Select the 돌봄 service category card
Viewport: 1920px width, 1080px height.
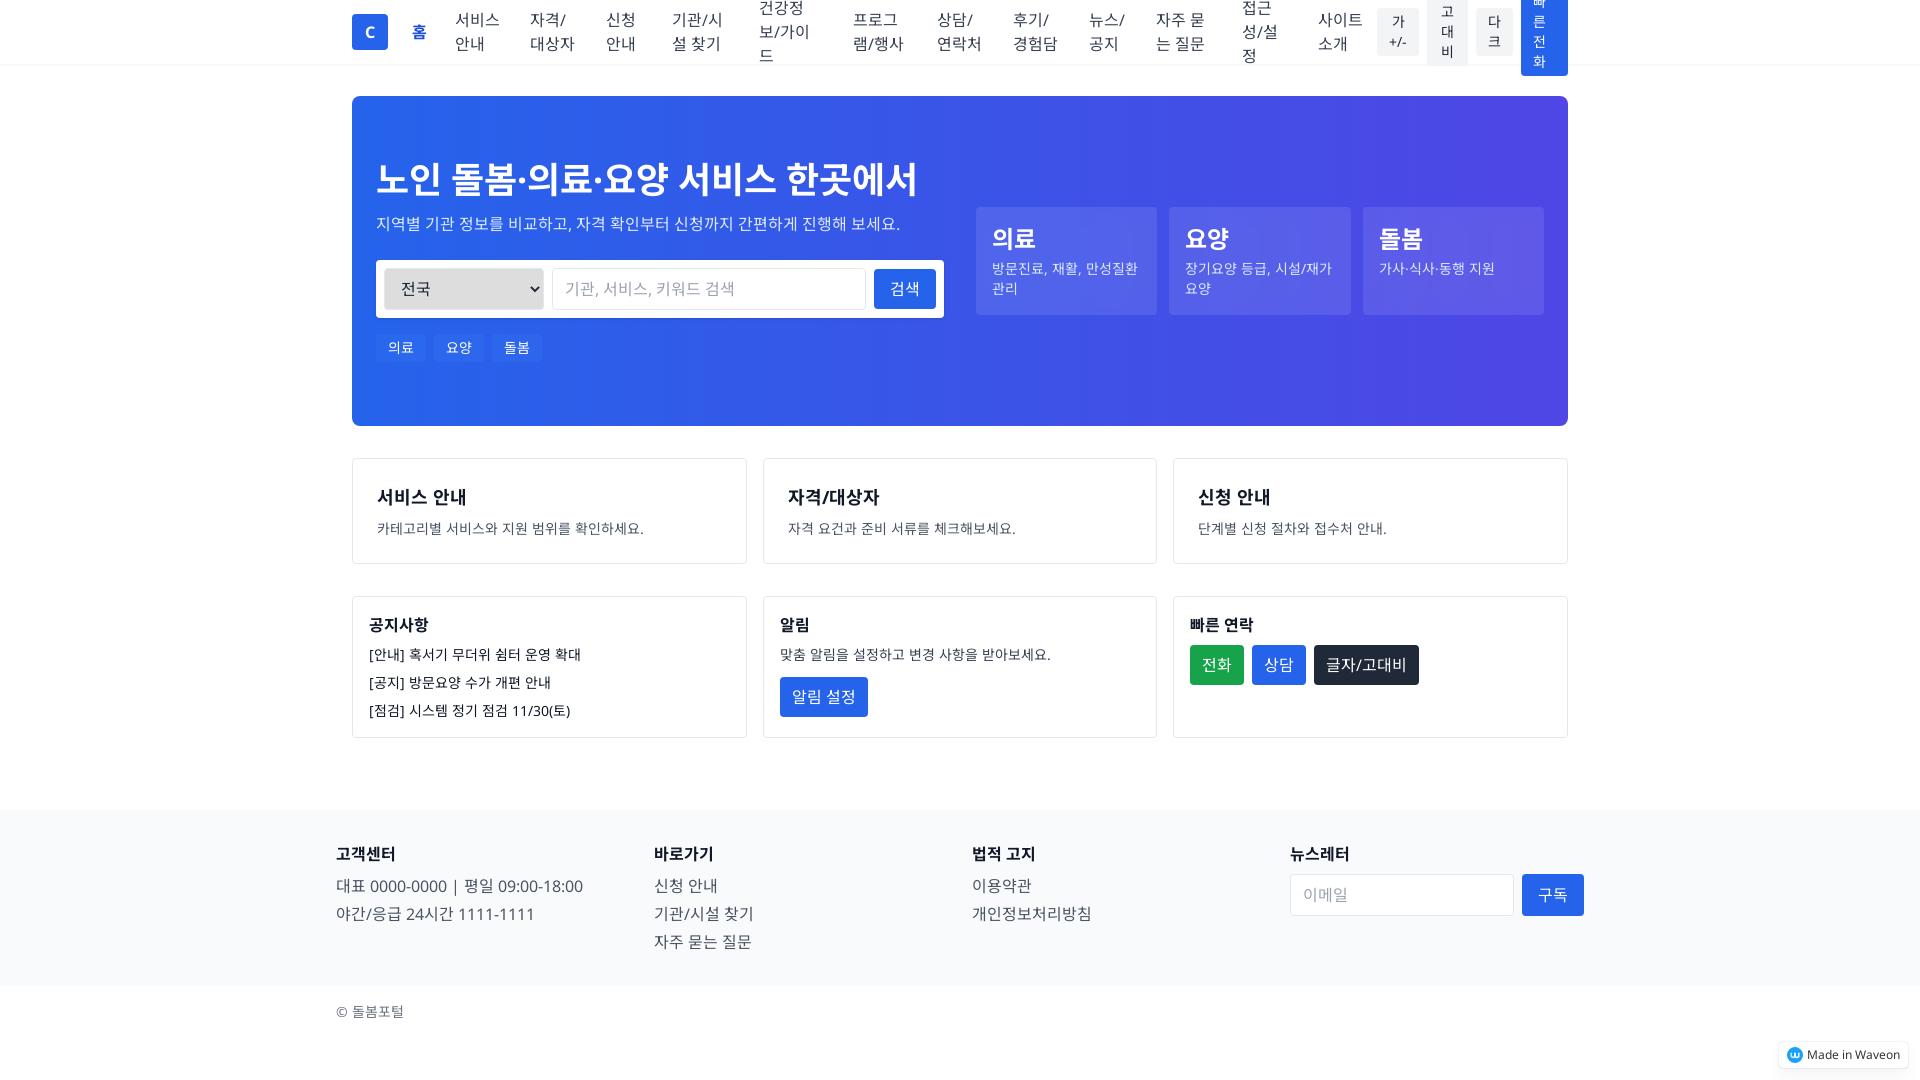1452,260
